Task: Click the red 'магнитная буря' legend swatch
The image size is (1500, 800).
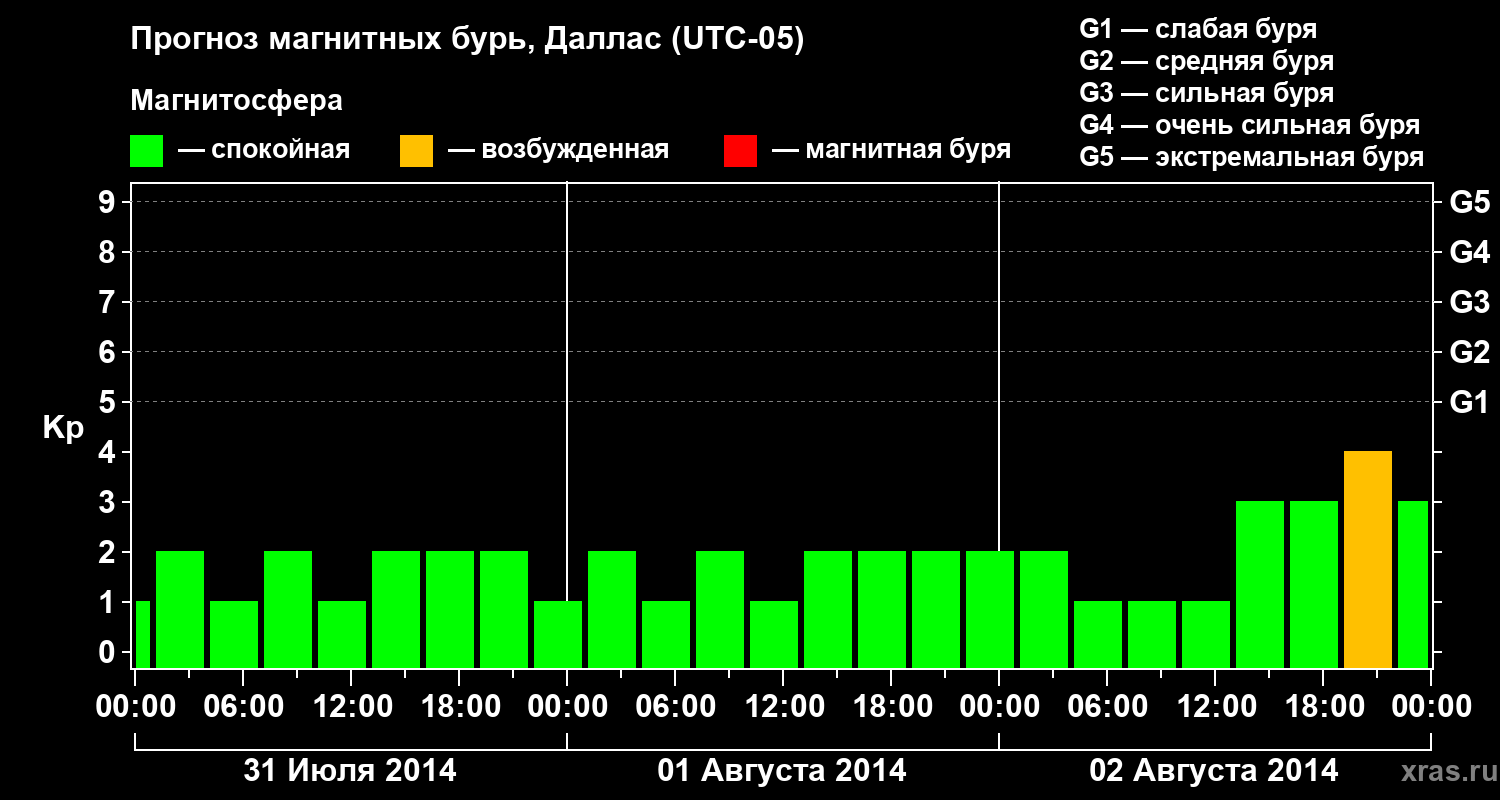Action: (740, 151)
